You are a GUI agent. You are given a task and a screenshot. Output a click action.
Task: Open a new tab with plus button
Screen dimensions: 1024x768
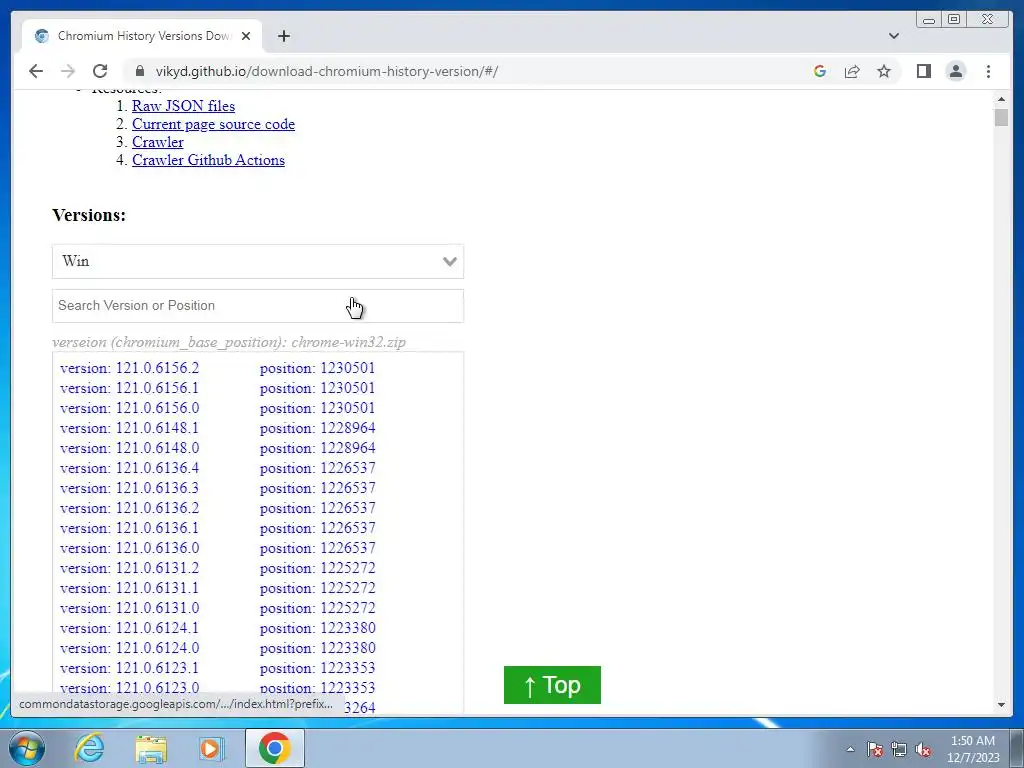coord(283,36)
